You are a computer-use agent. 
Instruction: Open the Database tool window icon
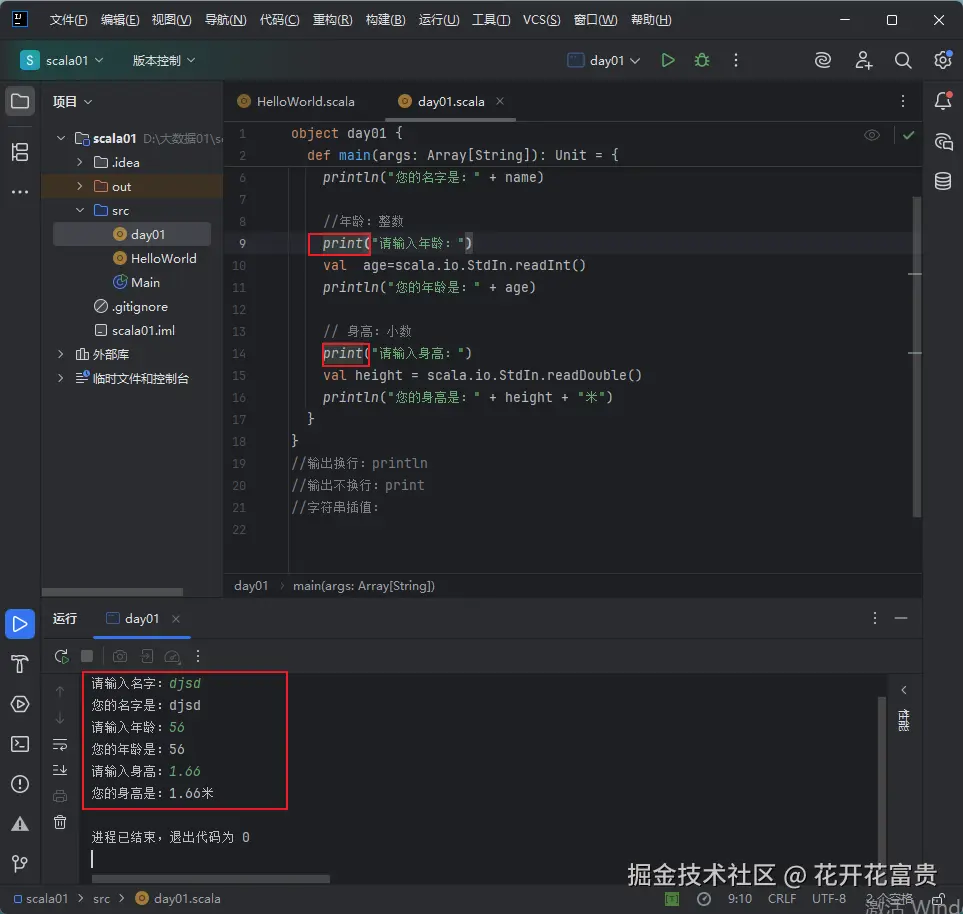coord(943,181)
